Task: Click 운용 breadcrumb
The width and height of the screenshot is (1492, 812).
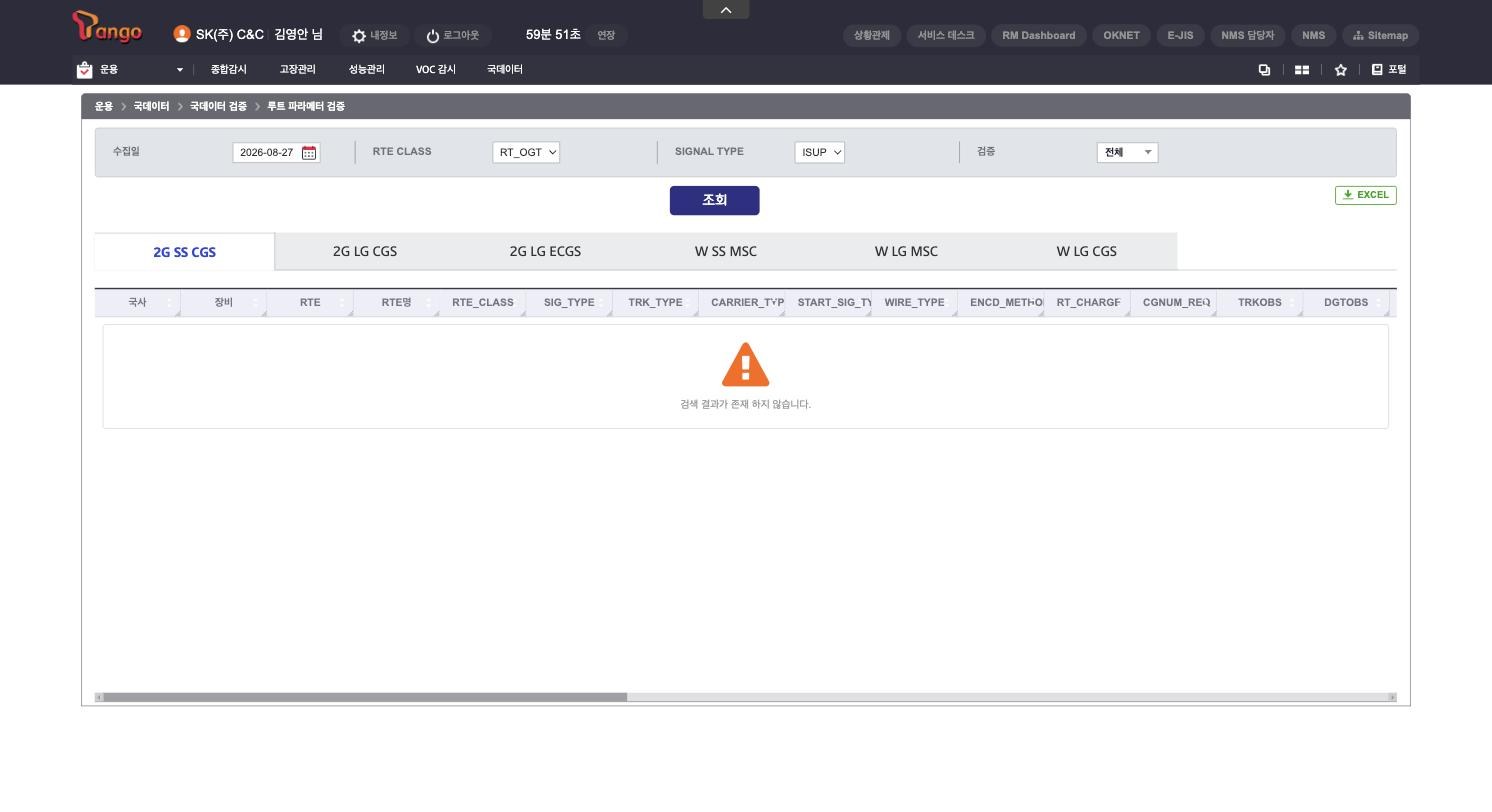Action: click(104, 106)
